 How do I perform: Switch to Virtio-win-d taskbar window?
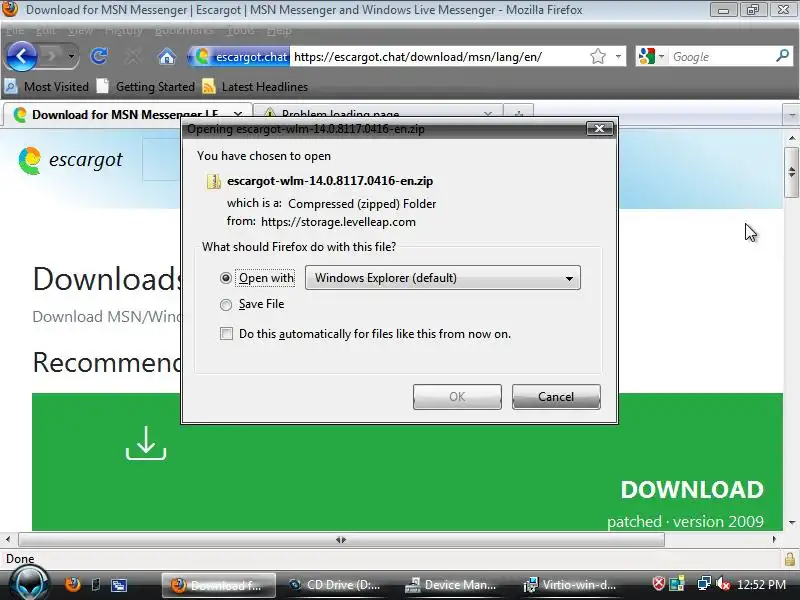pos(571,585)
